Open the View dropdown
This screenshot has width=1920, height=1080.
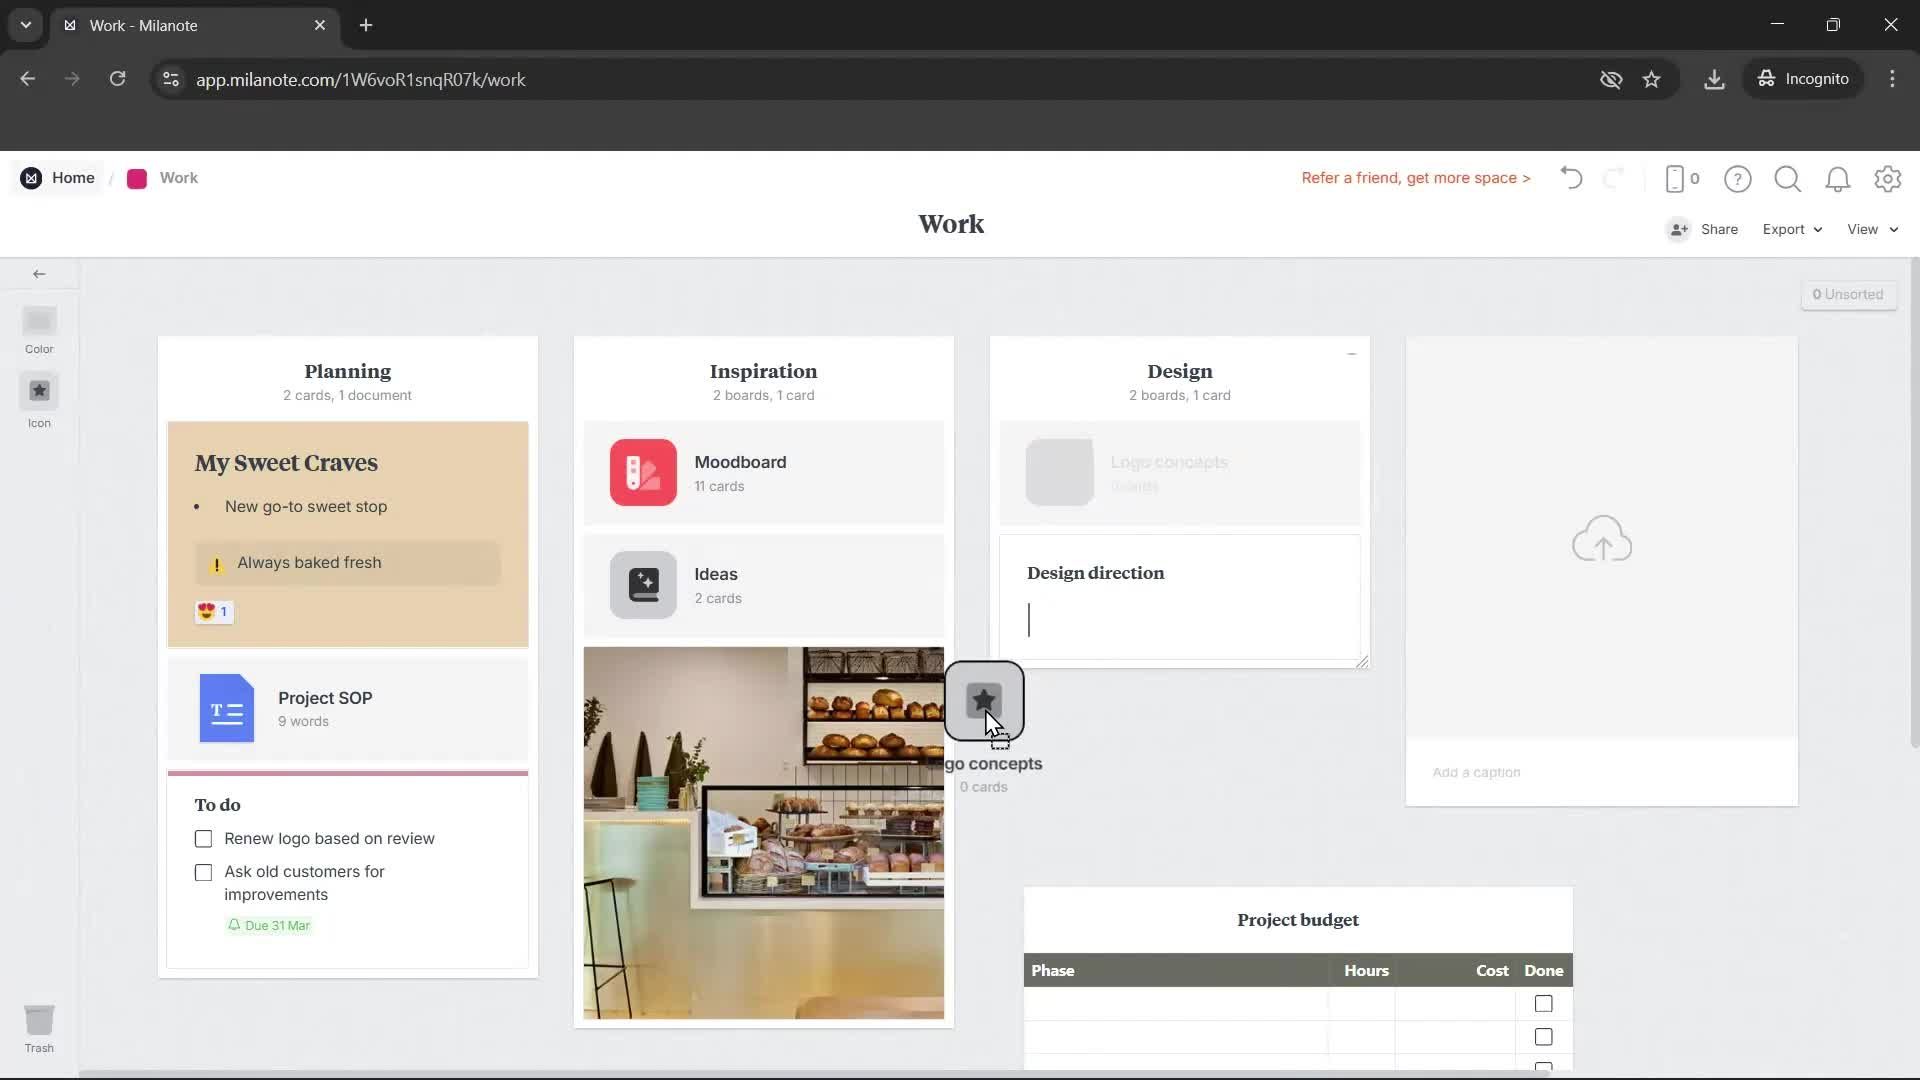point(1870,229)
